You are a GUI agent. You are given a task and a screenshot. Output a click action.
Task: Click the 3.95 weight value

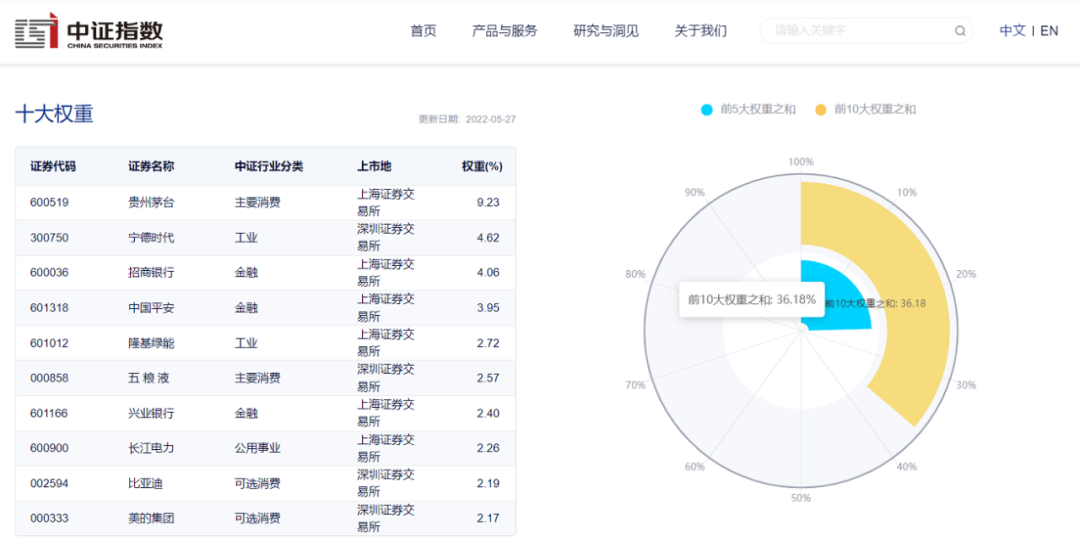click(488, 308)
